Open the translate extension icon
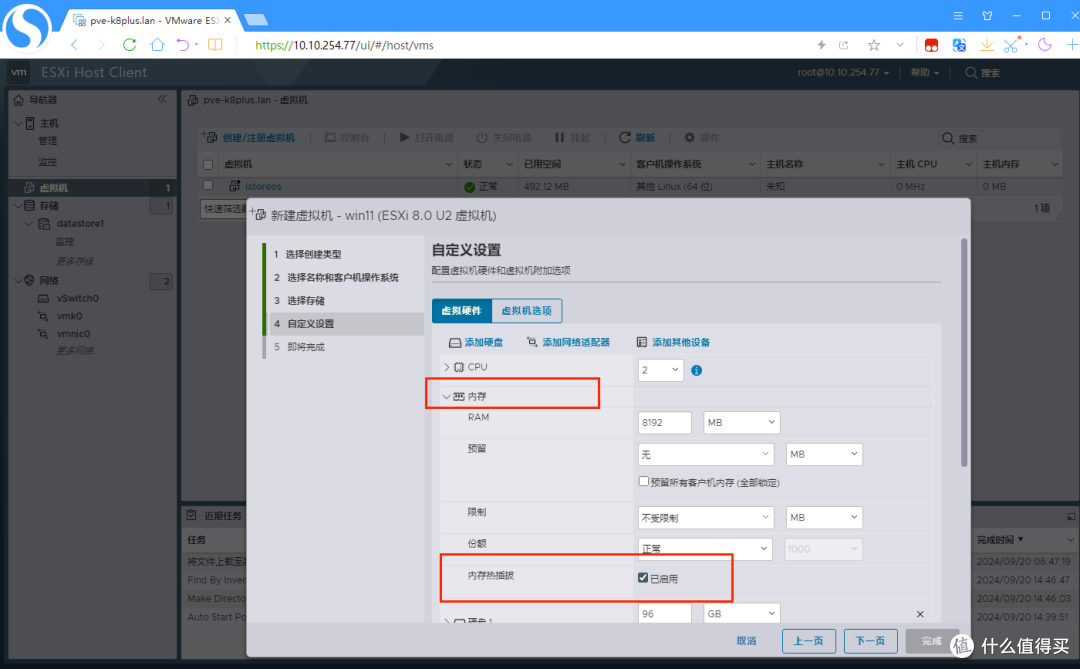The width and height of the screenshot is (1080, 669). tap(959, 45)
